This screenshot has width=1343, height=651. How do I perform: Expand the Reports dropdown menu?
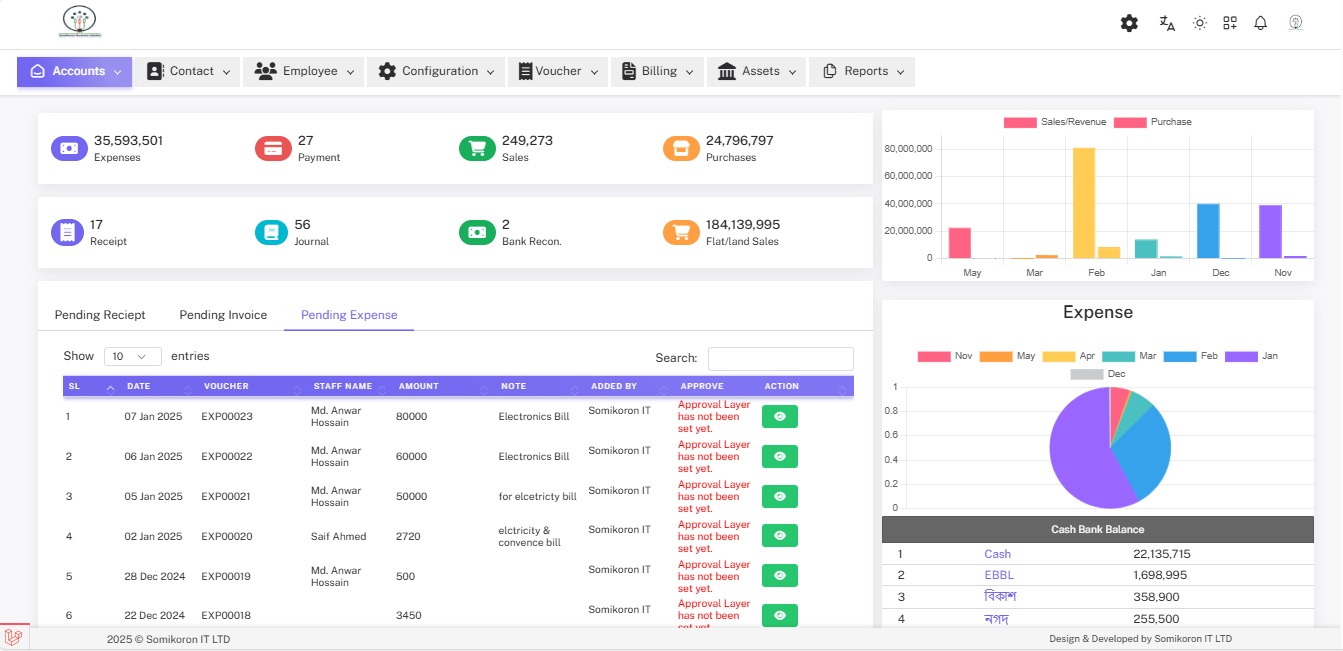point(862,72)
